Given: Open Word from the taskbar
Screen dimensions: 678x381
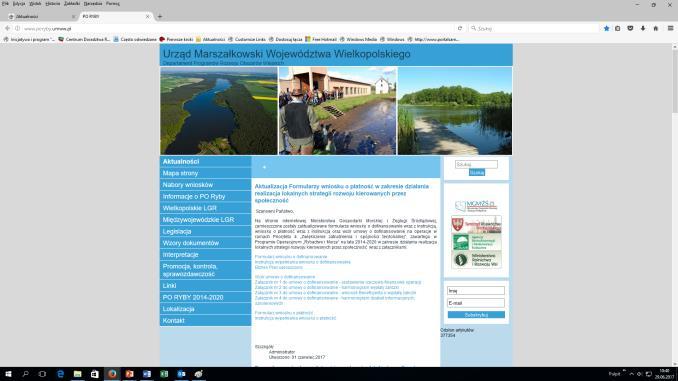Looking at the screenshot, I should tap(147, 374).
